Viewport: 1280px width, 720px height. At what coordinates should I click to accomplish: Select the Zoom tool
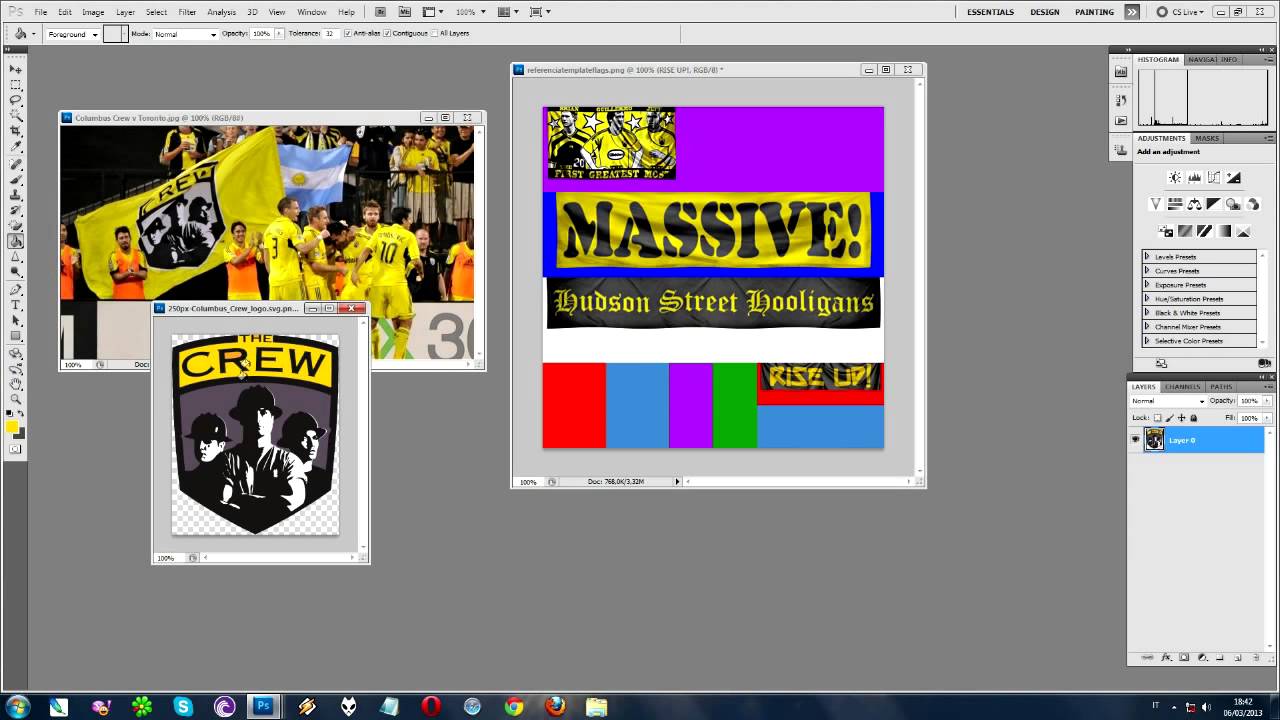point(16,399)
